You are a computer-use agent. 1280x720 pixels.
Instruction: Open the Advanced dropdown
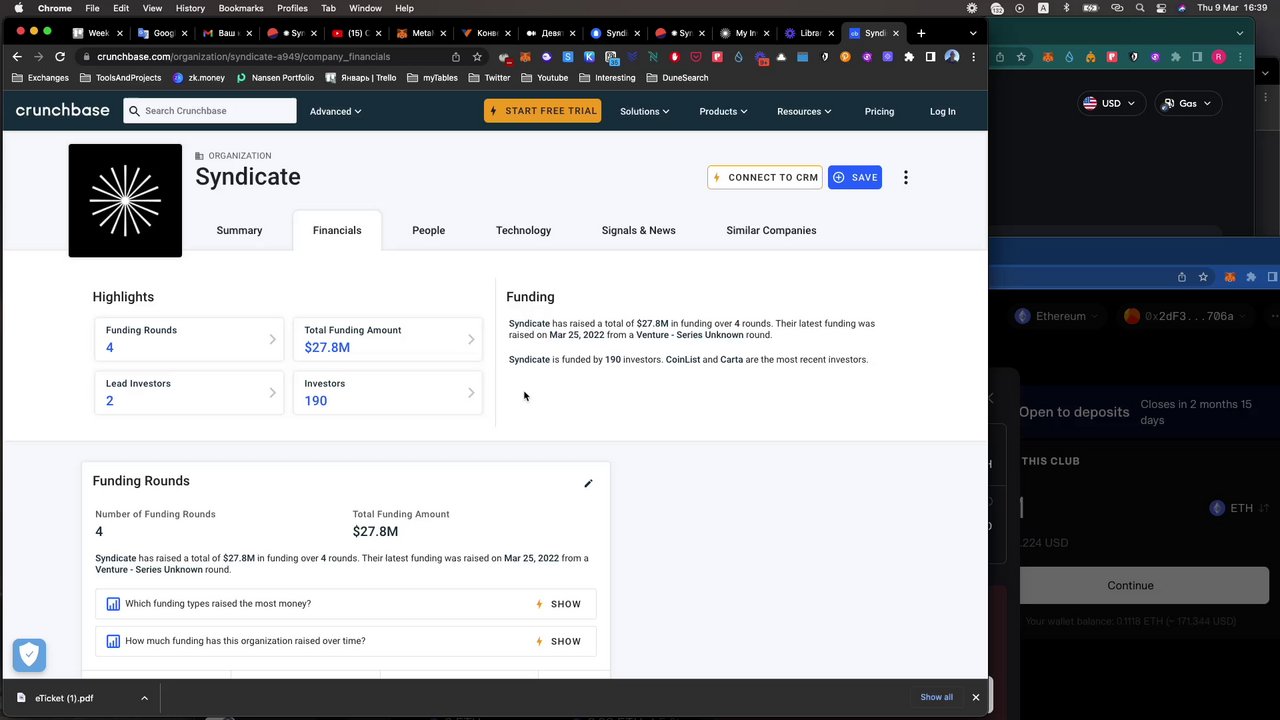335,111
